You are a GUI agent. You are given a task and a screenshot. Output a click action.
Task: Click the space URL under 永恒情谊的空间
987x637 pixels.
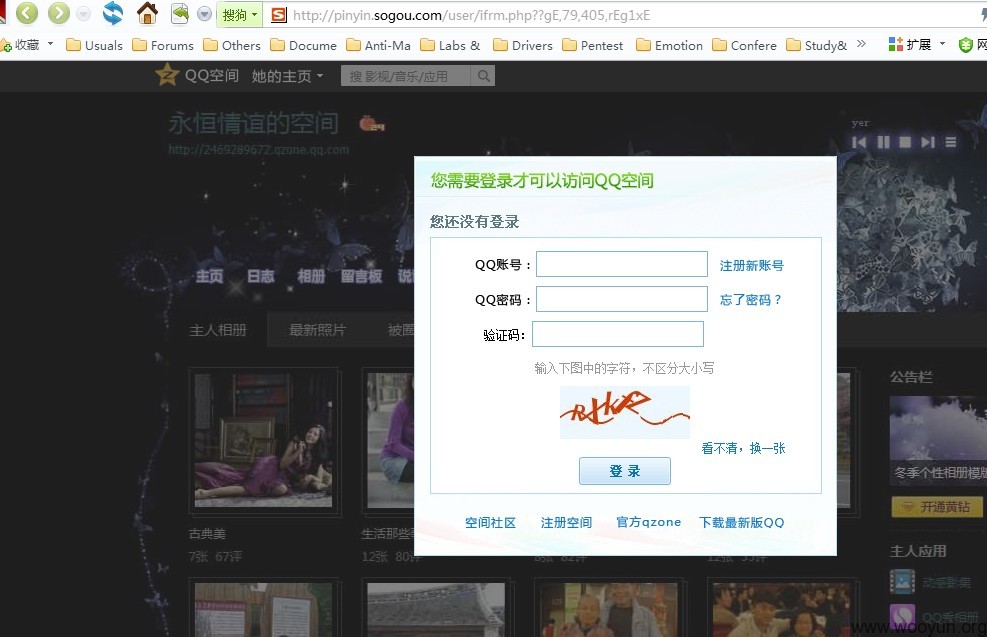pyautogui.click(x=259, y=150)
